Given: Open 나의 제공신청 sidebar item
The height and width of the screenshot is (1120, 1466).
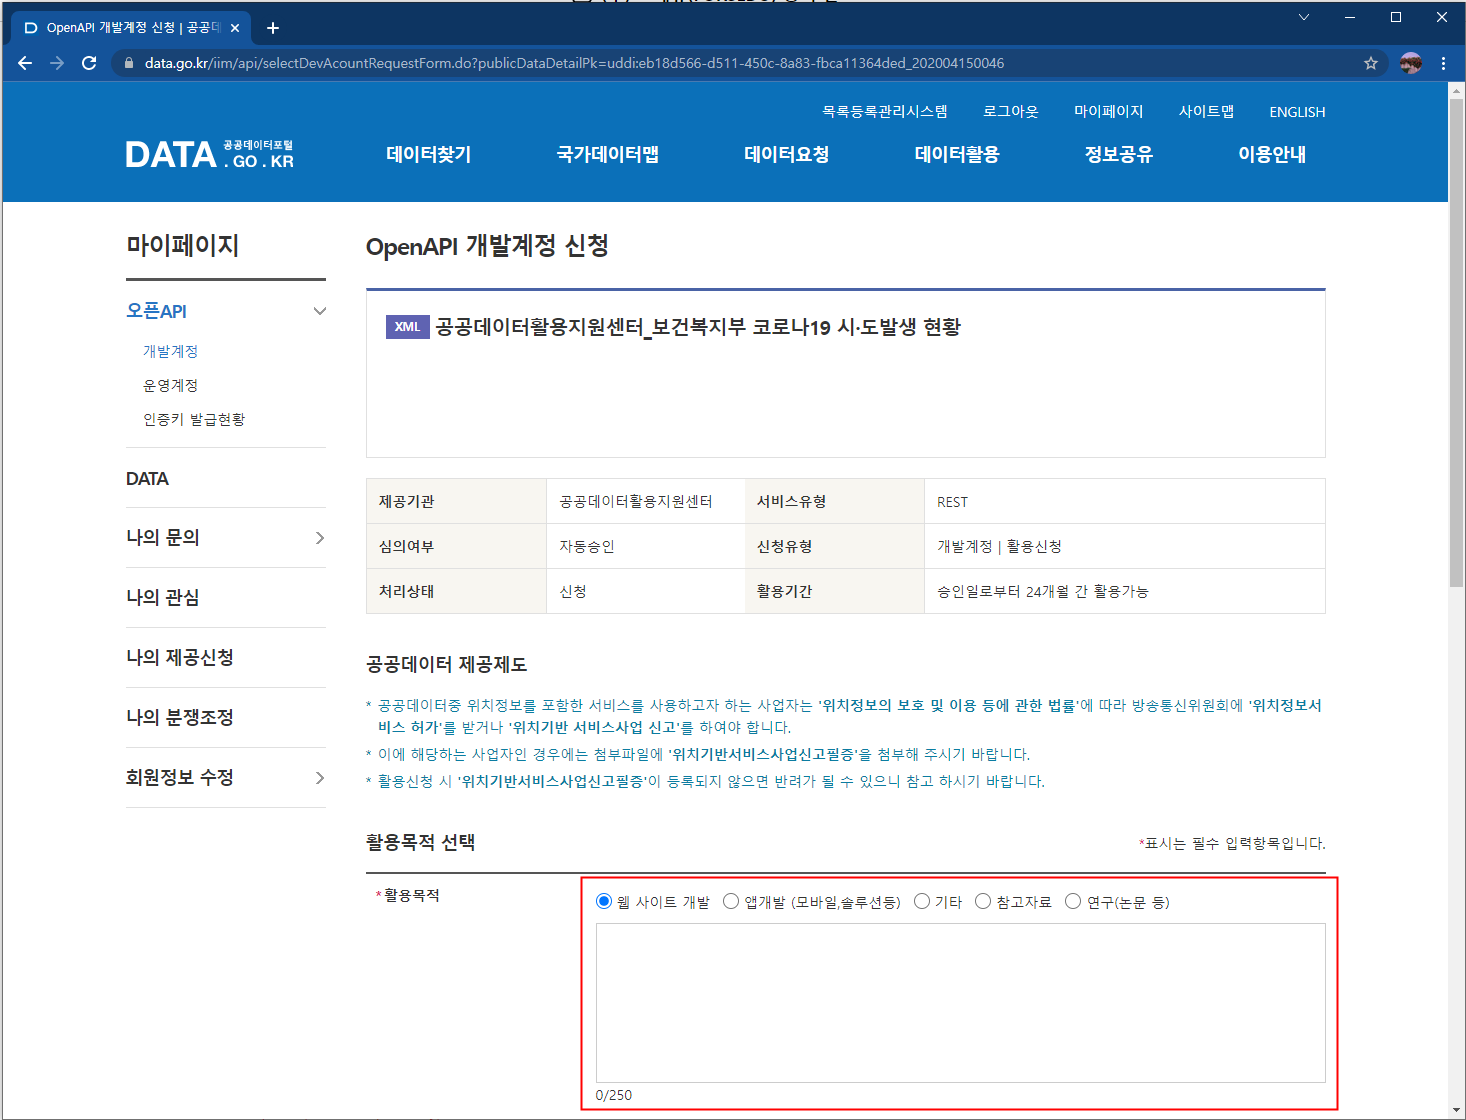Looking at the screenshot, I should 180,658.
